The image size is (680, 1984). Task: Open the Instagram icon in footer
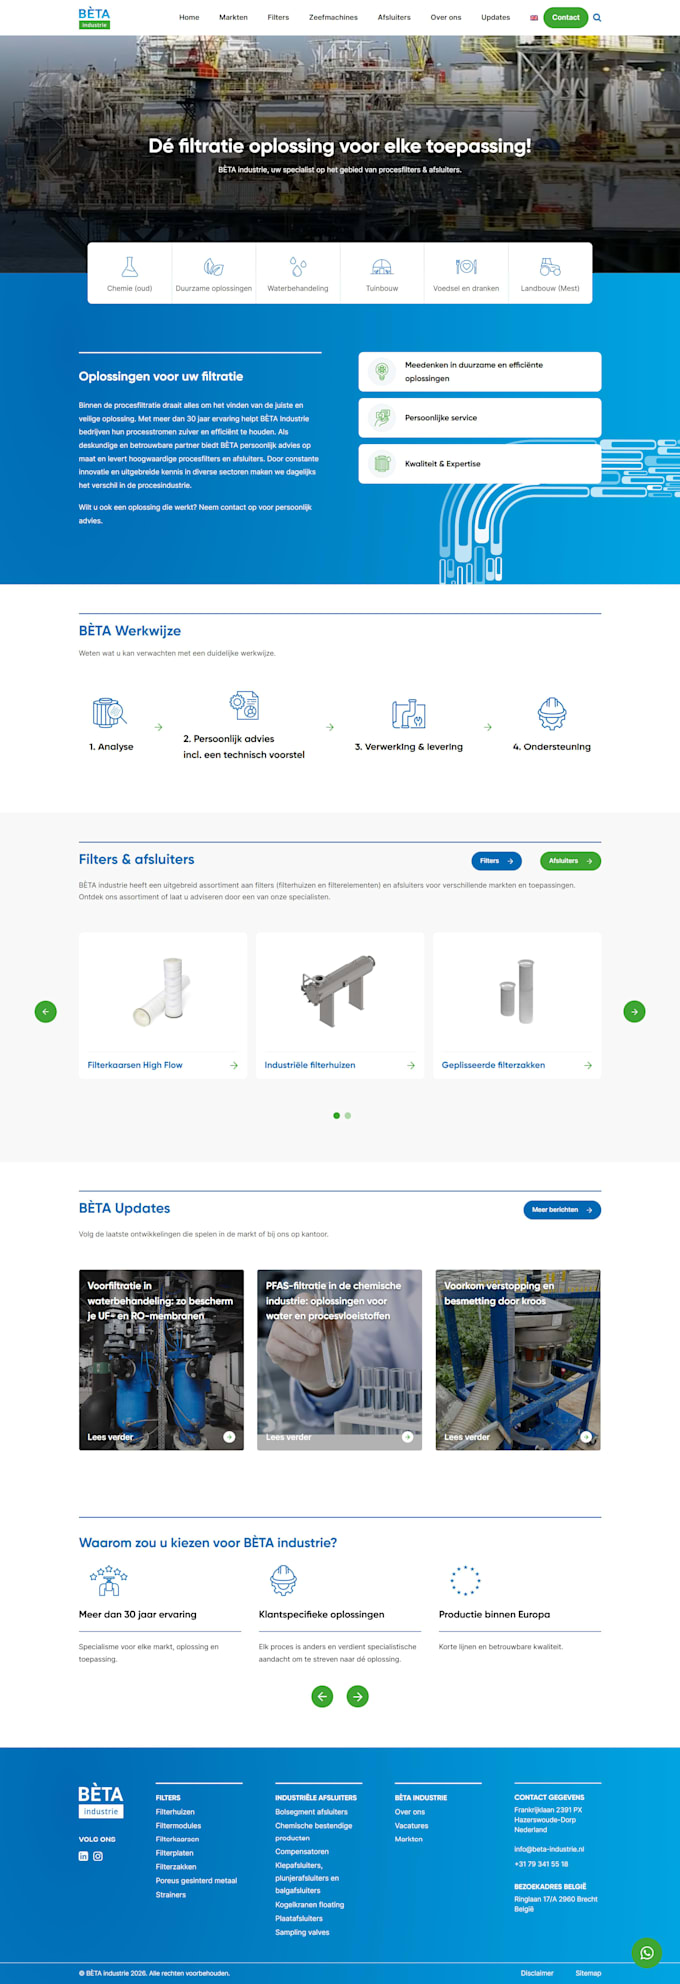[98, 1856]
